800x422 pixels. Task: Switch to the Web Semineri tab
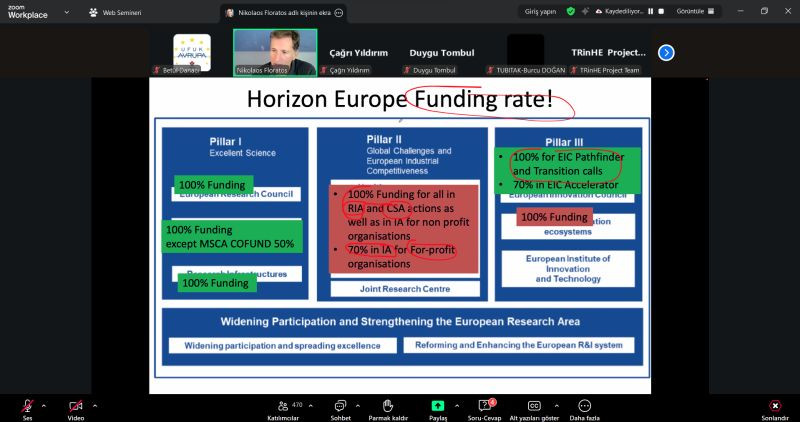(116, 13)
